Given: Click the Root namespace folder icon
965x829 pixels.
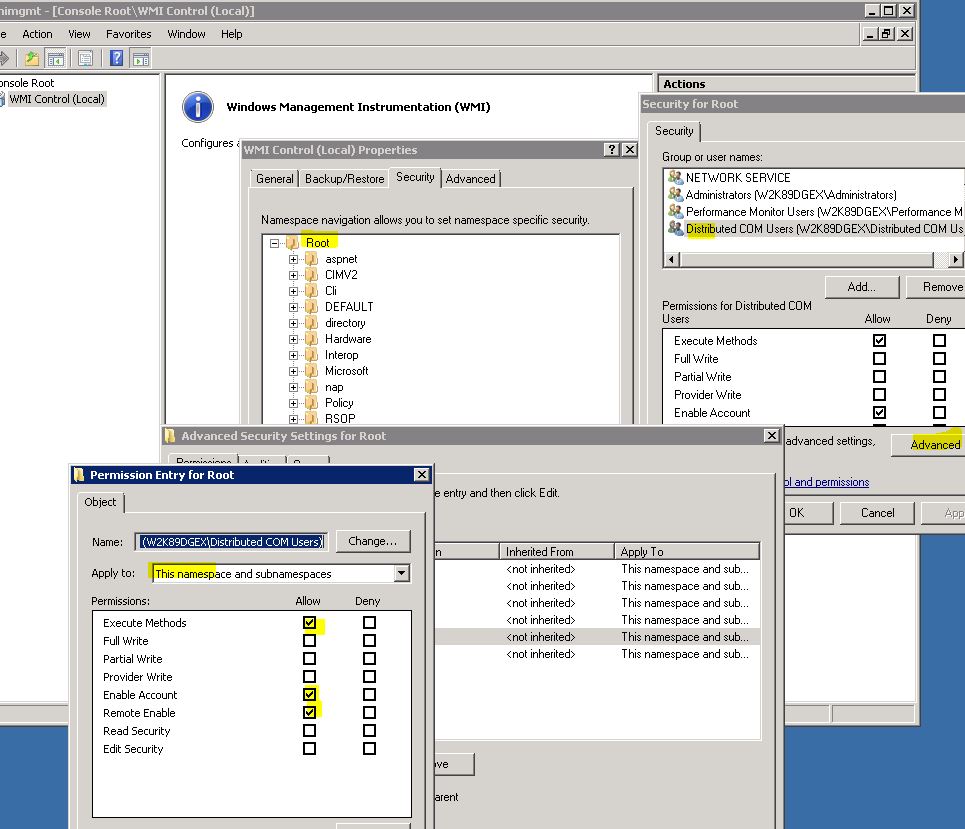Looking at the screenshot, I should pos(293,243).
